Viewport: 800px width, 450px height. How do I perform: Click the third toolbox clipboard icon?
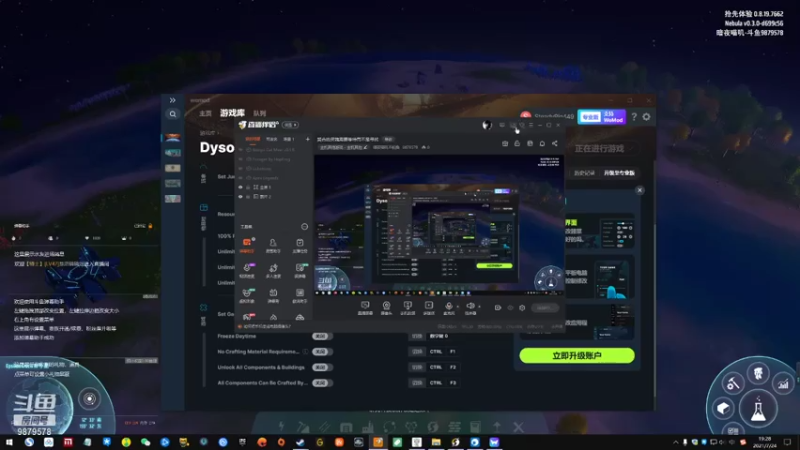tap(299, 242)
